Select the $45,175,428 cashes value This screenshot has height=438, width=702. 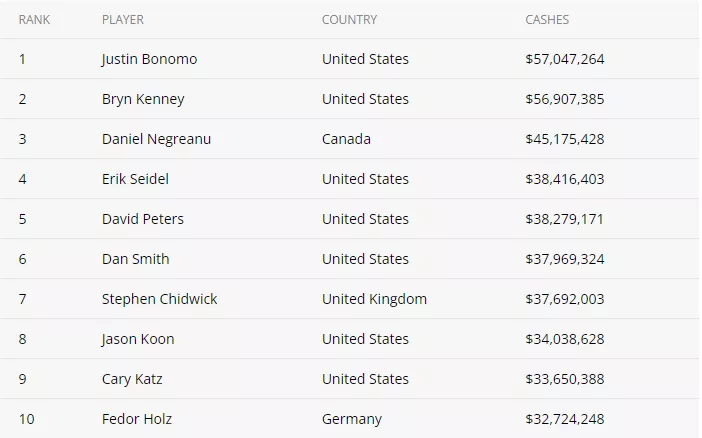point(565,139)
